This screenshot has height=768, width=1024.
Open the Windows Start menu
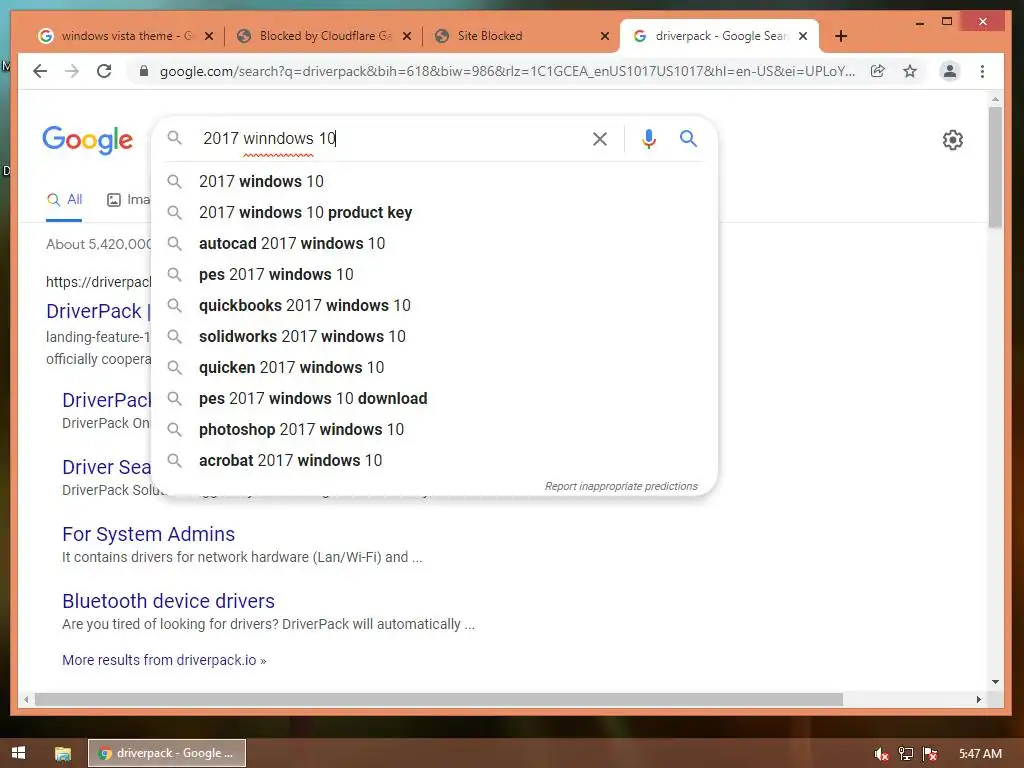pos(18,753)
